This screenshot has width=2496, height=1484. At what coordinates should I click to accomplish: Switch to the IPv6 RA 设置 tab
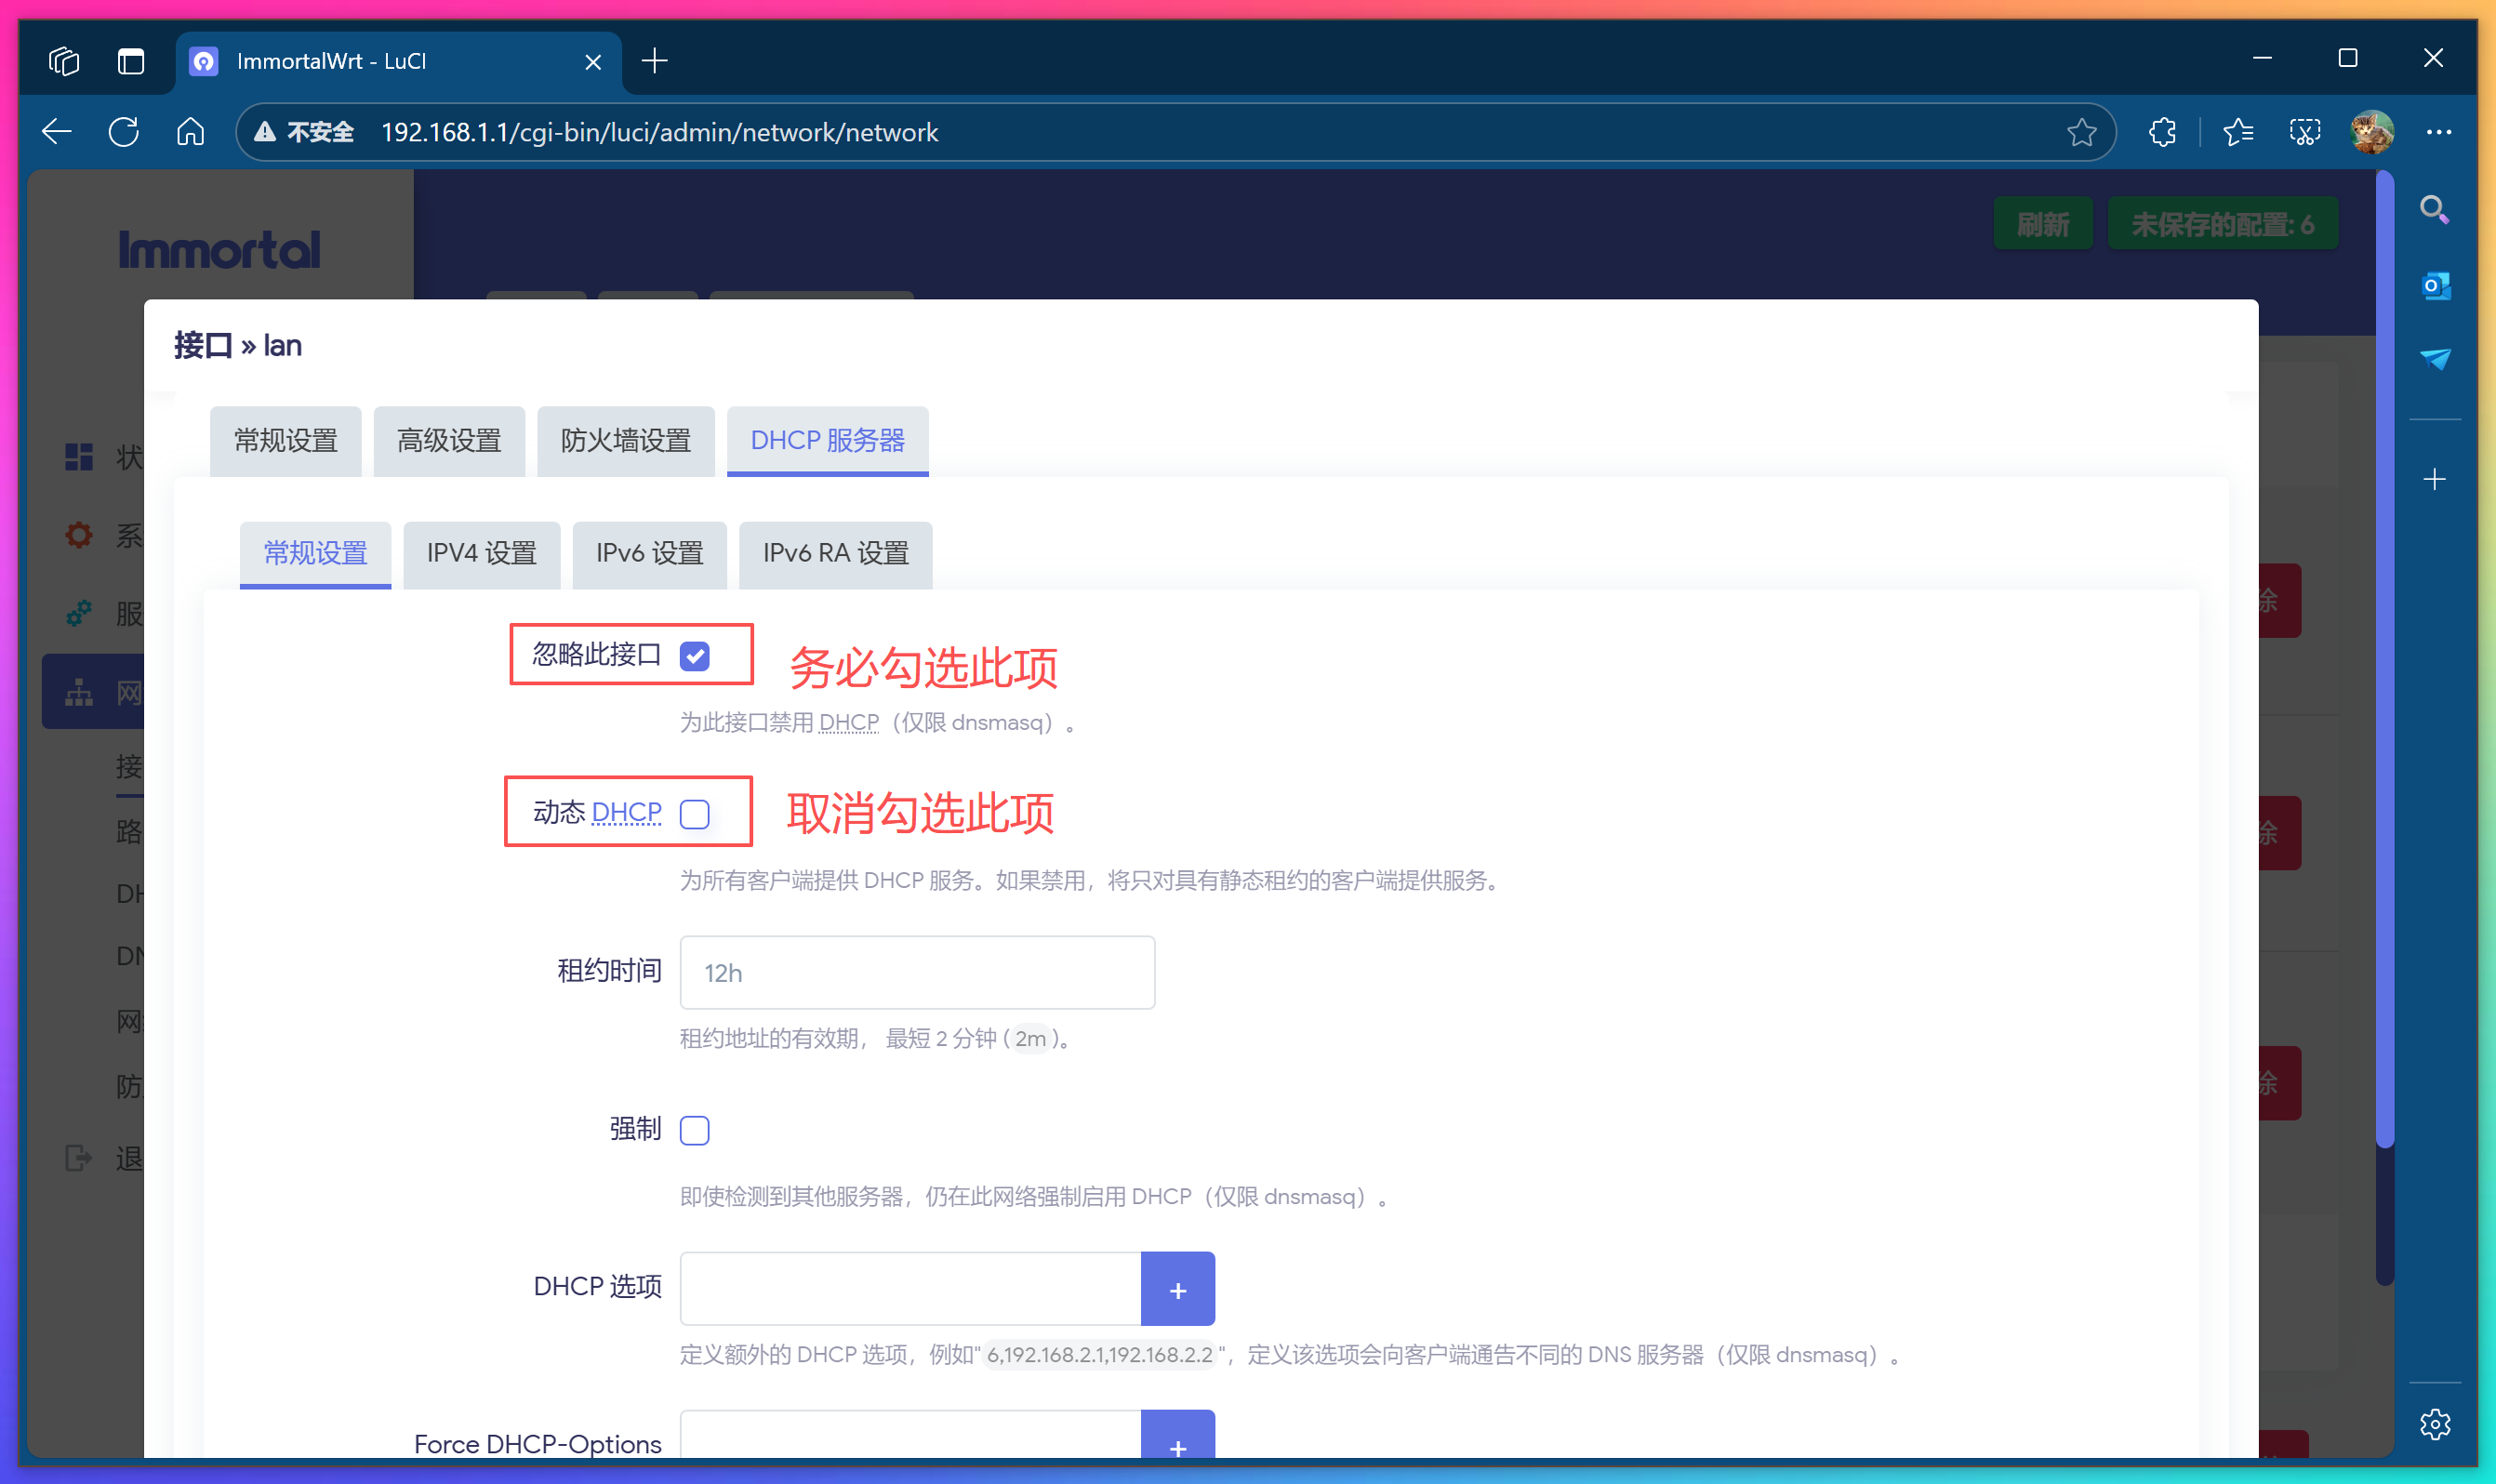point(835,554)
